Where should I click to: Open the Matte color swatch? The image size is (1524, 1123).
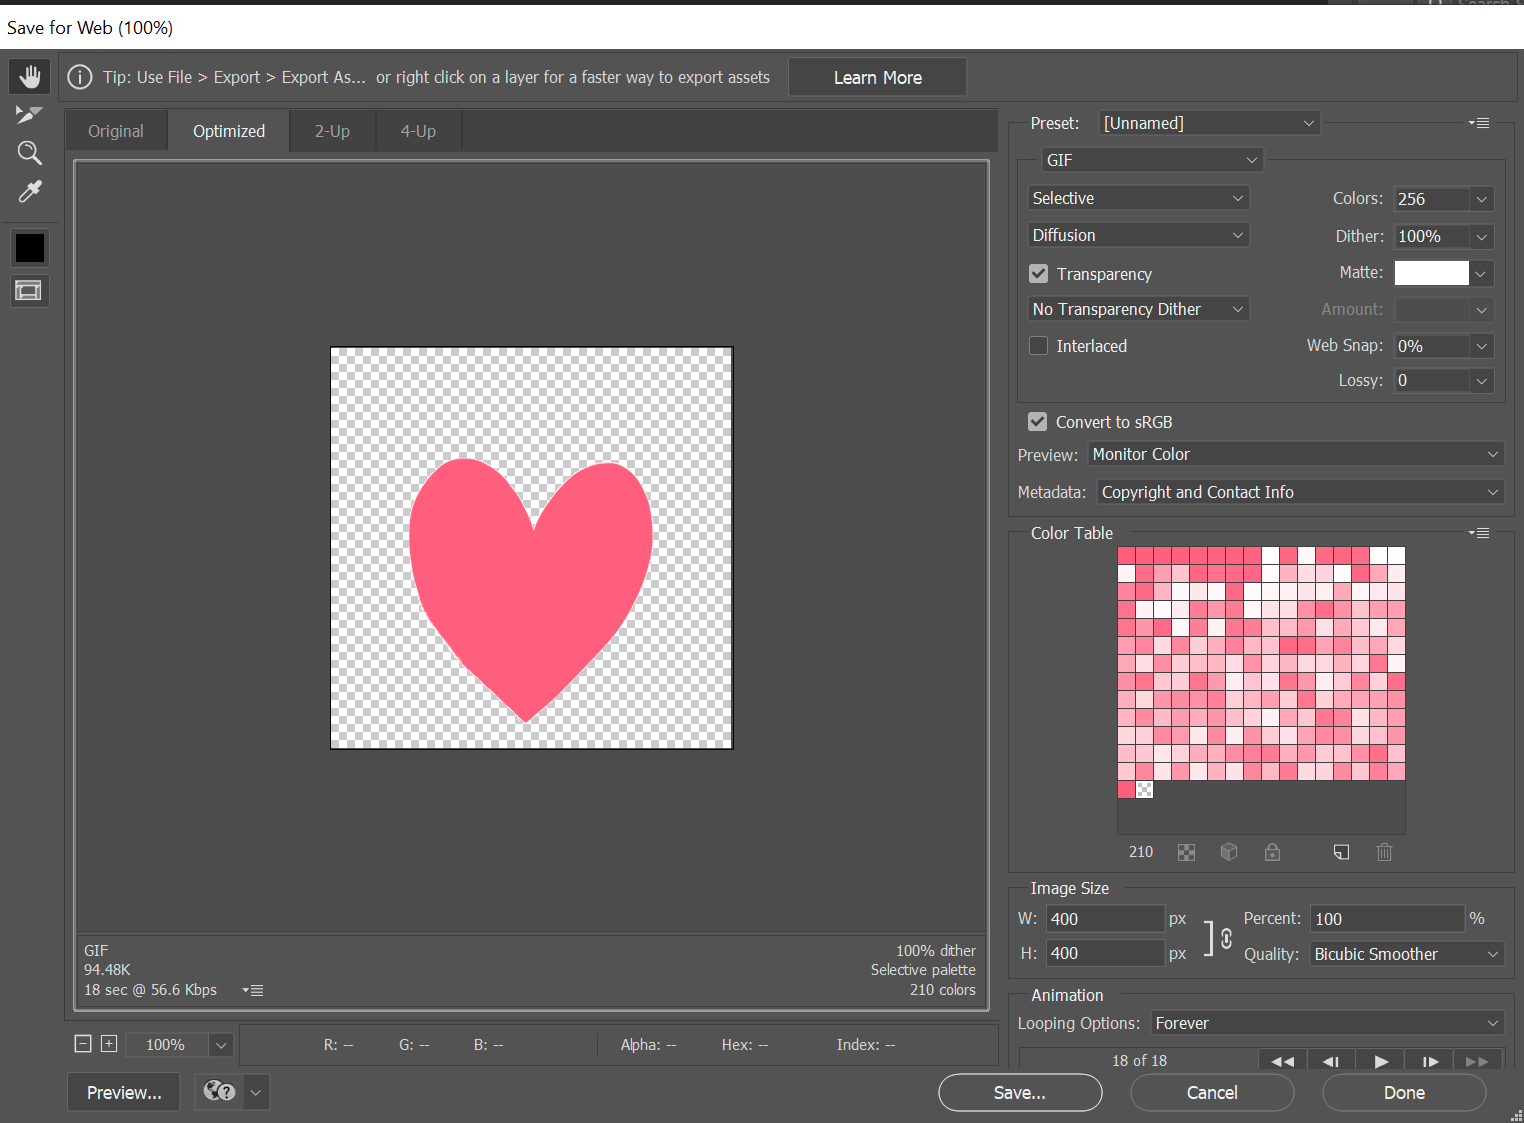1431,272
